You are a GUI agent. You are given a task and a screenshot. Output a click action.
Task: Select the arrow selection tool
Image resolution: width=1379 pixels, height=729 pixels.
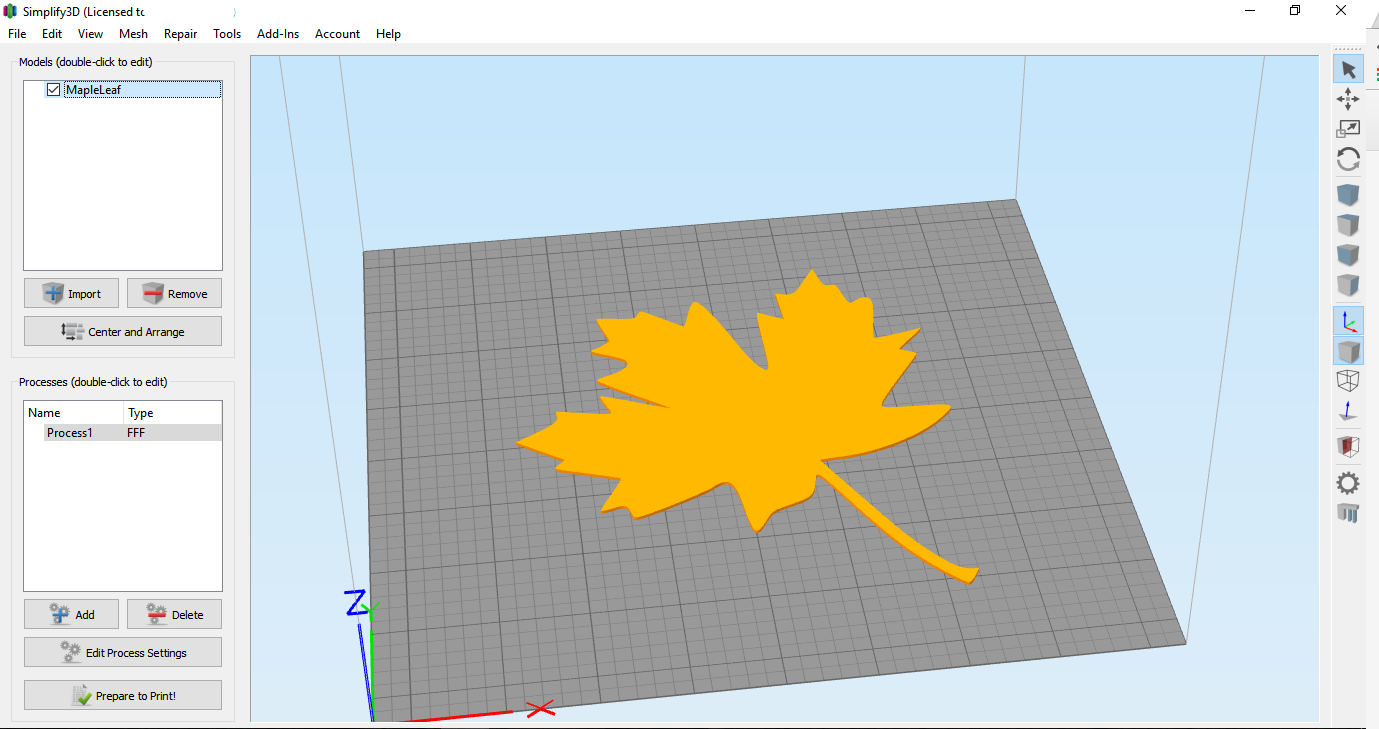1348,69
